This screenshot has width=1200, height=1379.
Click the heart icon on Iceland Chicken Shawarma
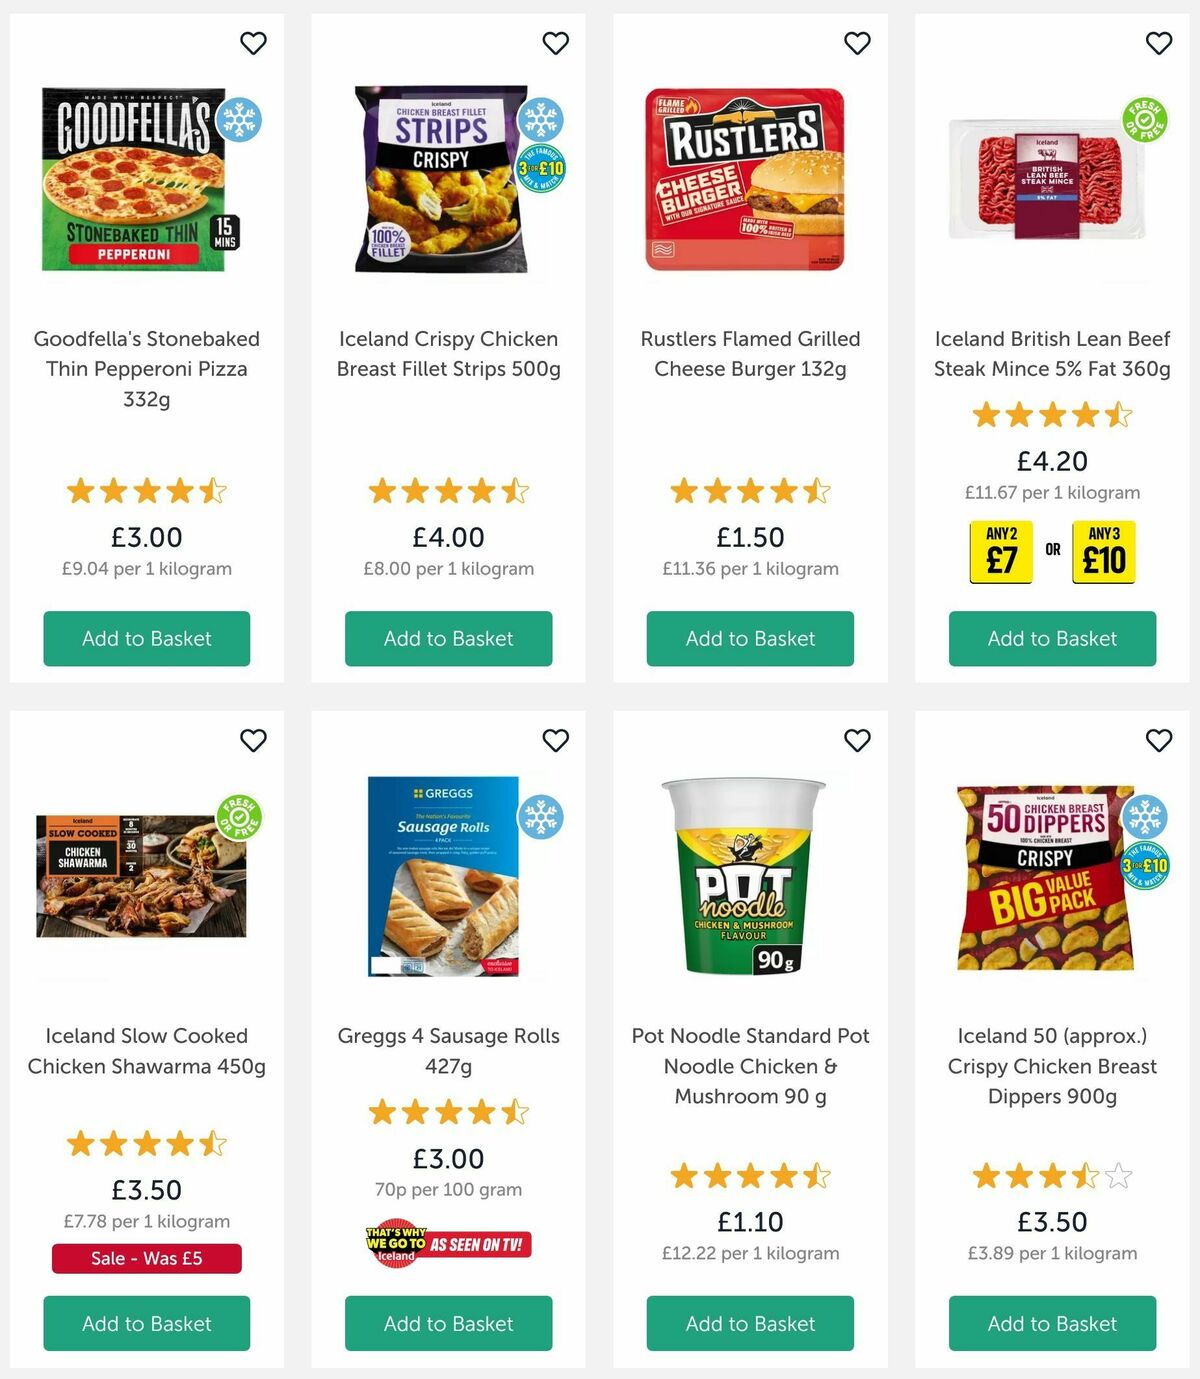click(253, 741)
